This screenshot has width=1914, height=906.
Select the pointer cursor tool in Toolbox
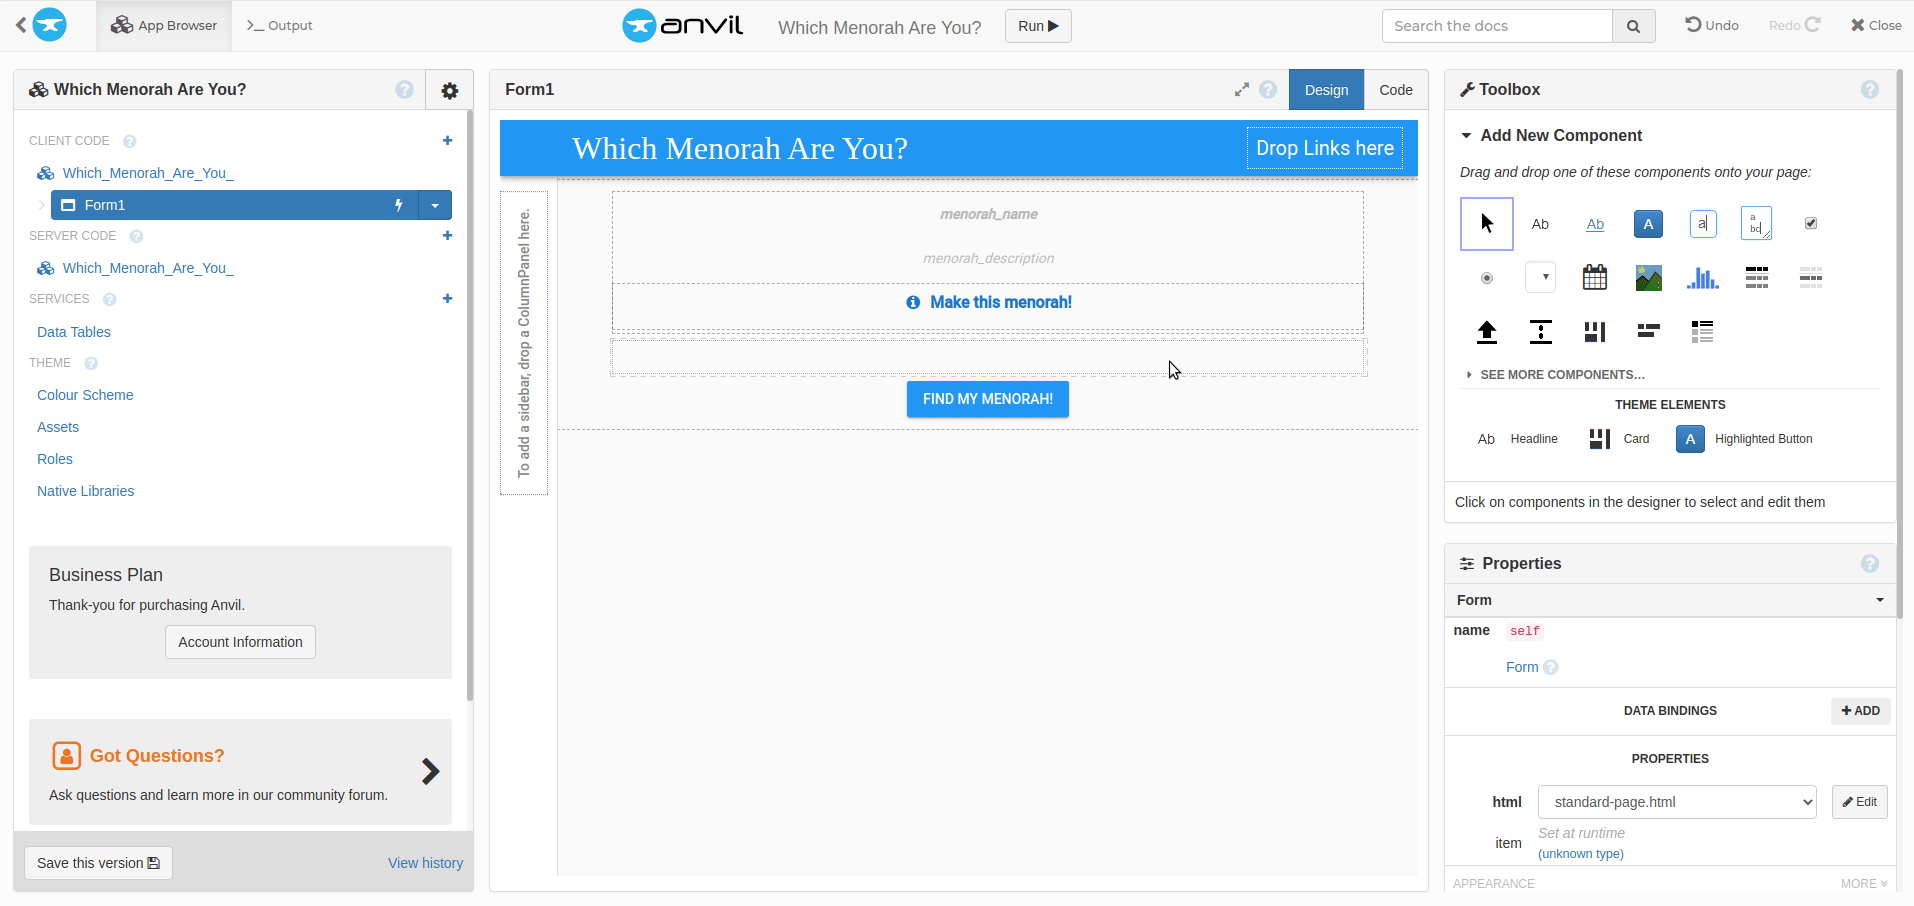pyautogui.click(x=1487, y=224)
